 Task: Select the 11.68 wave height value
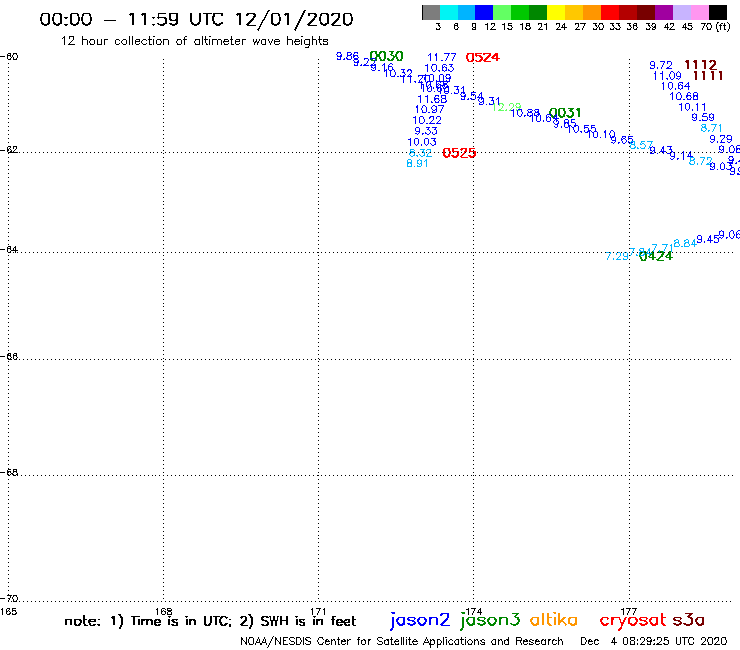[x=432, y=99]
